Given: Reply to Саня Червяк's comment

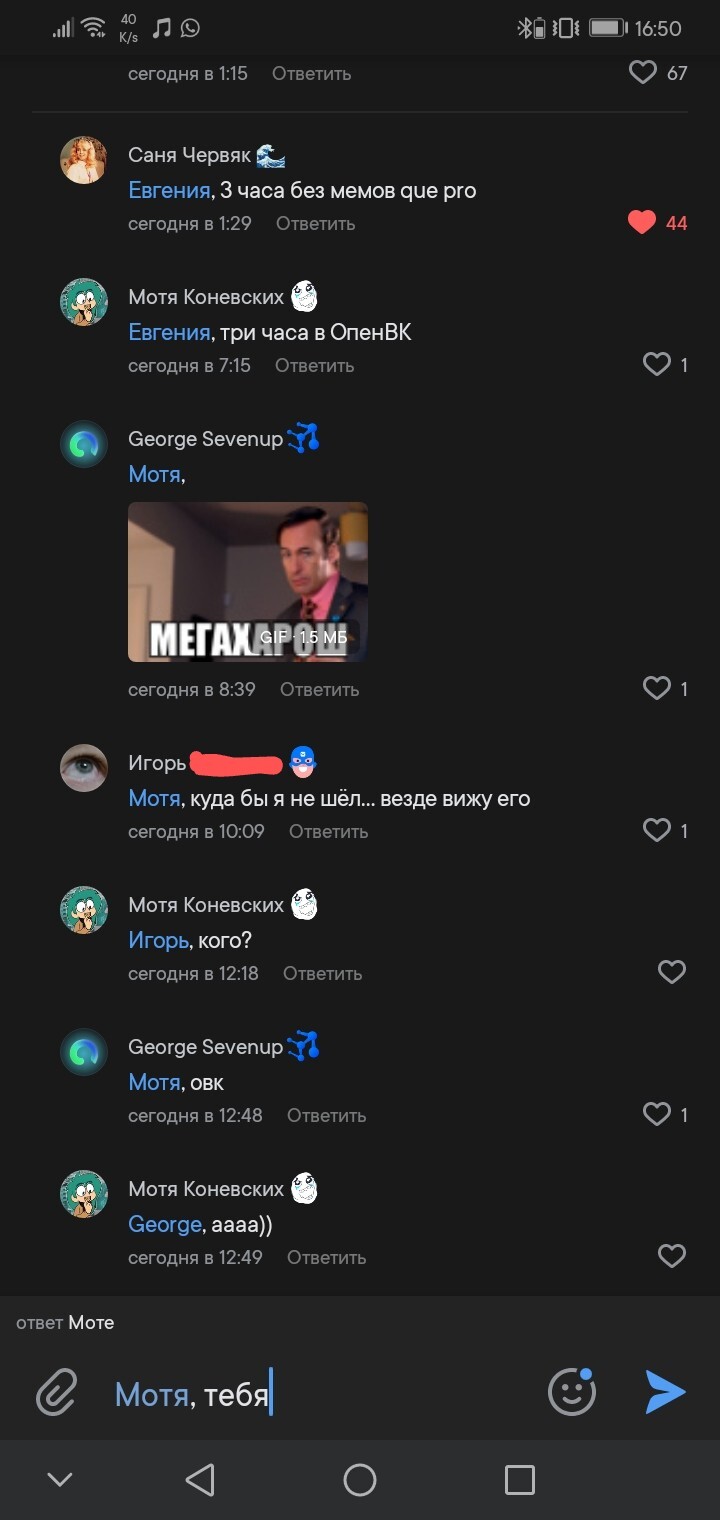Looking at the screenshot, I should point(315,224).
